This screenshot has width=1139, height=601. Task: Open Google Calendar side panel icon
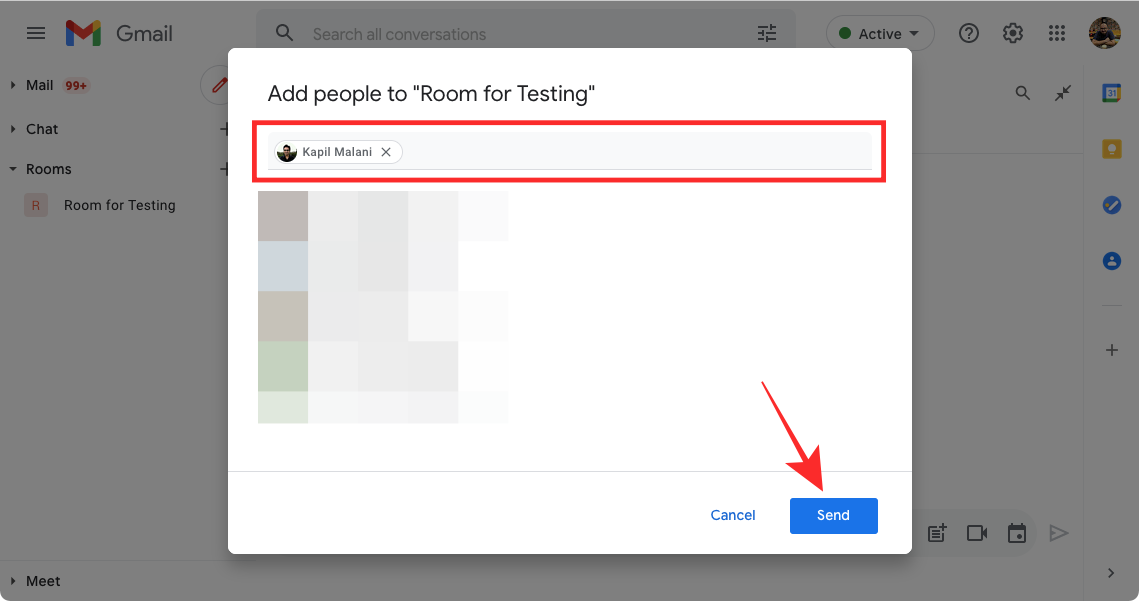tap(1111, 93)
